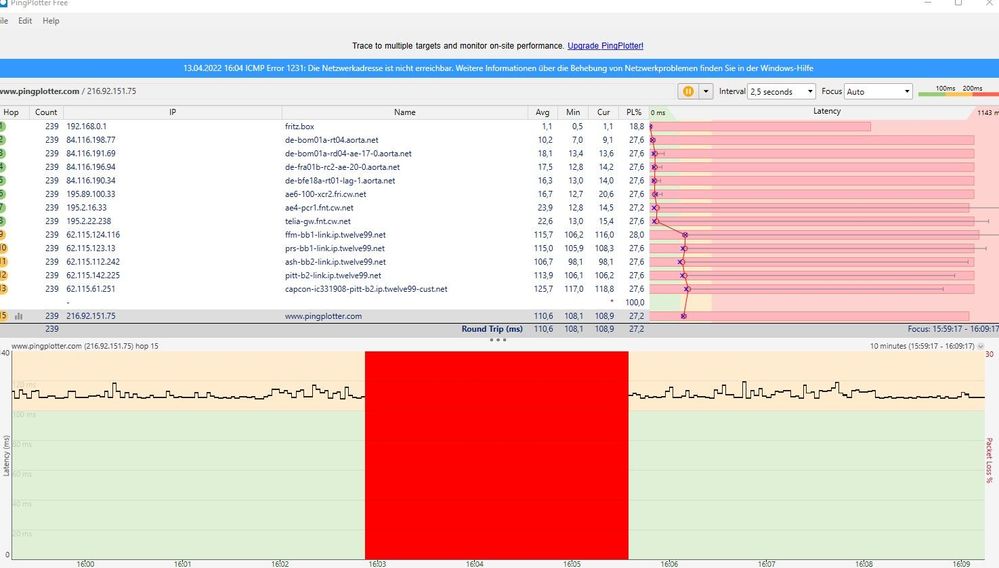Screen dimensions: 999x568
Task: Click the Focus: 15:59:17 - 16:09:17 label
Action: [953, 329]
